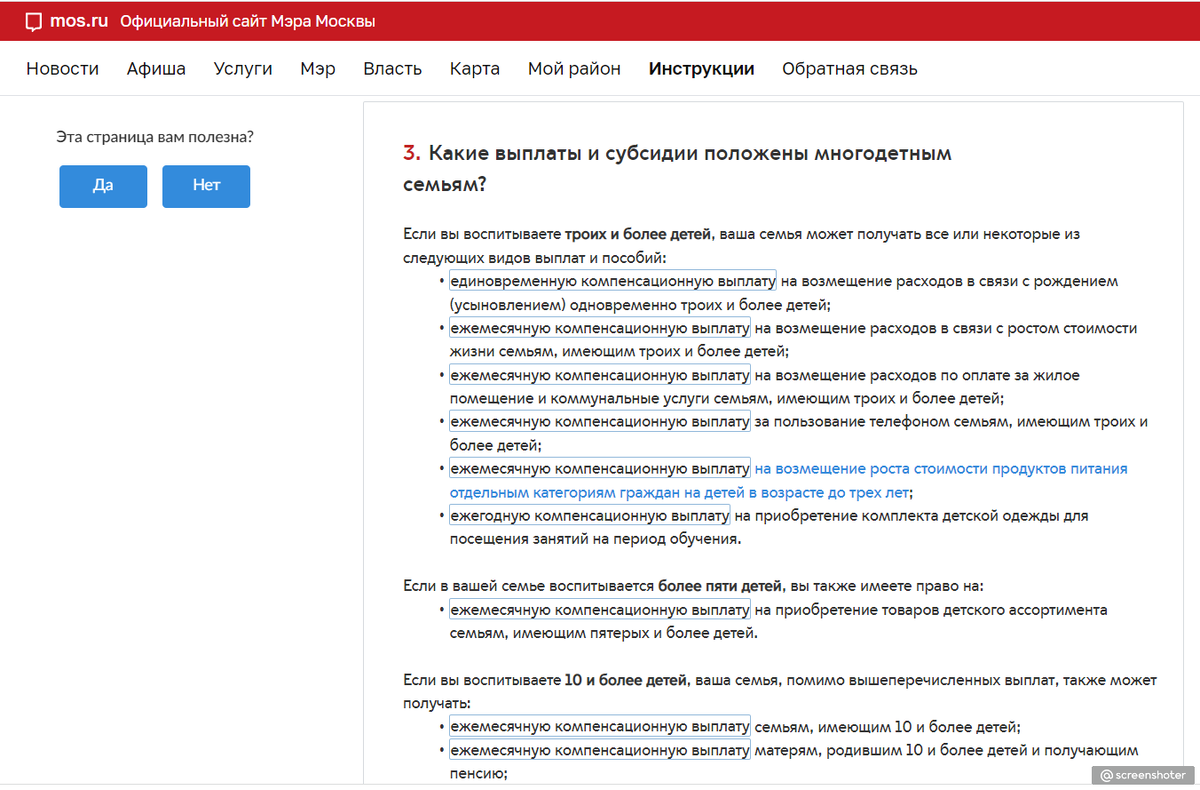Screen dimensions: 1200x790
Task: Click the mos.ru logo icon
Action: pyautogui.click(x=33, y=21)
